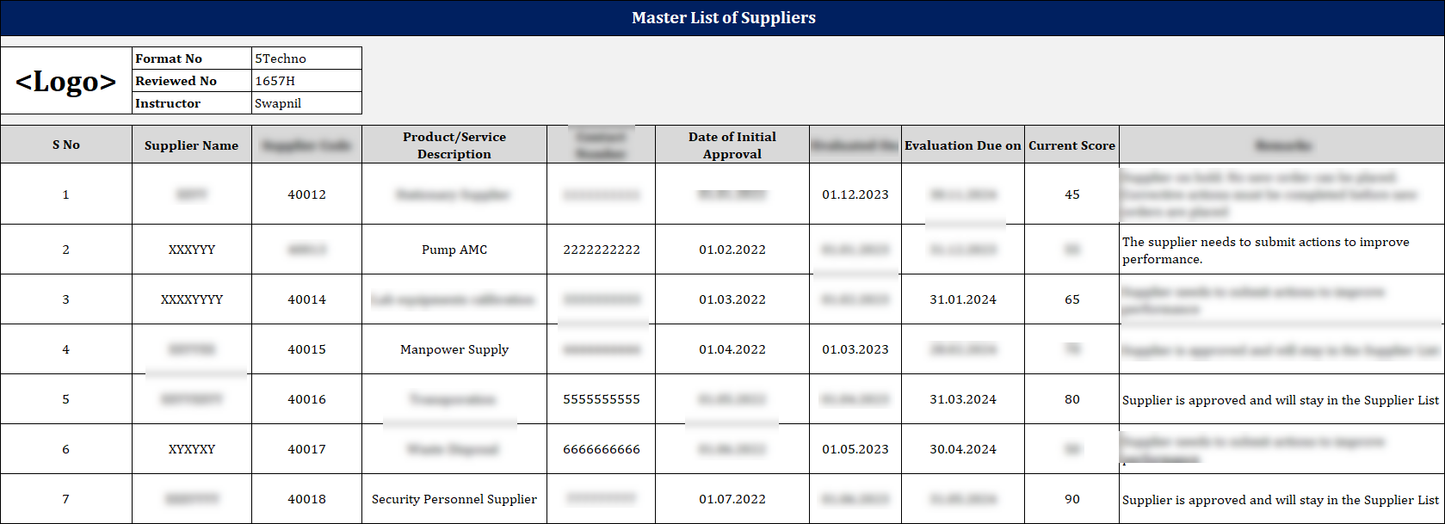Screen dimensions: 1445x524
Task: Click the Current Score column header
Action: pos(1071,145)
